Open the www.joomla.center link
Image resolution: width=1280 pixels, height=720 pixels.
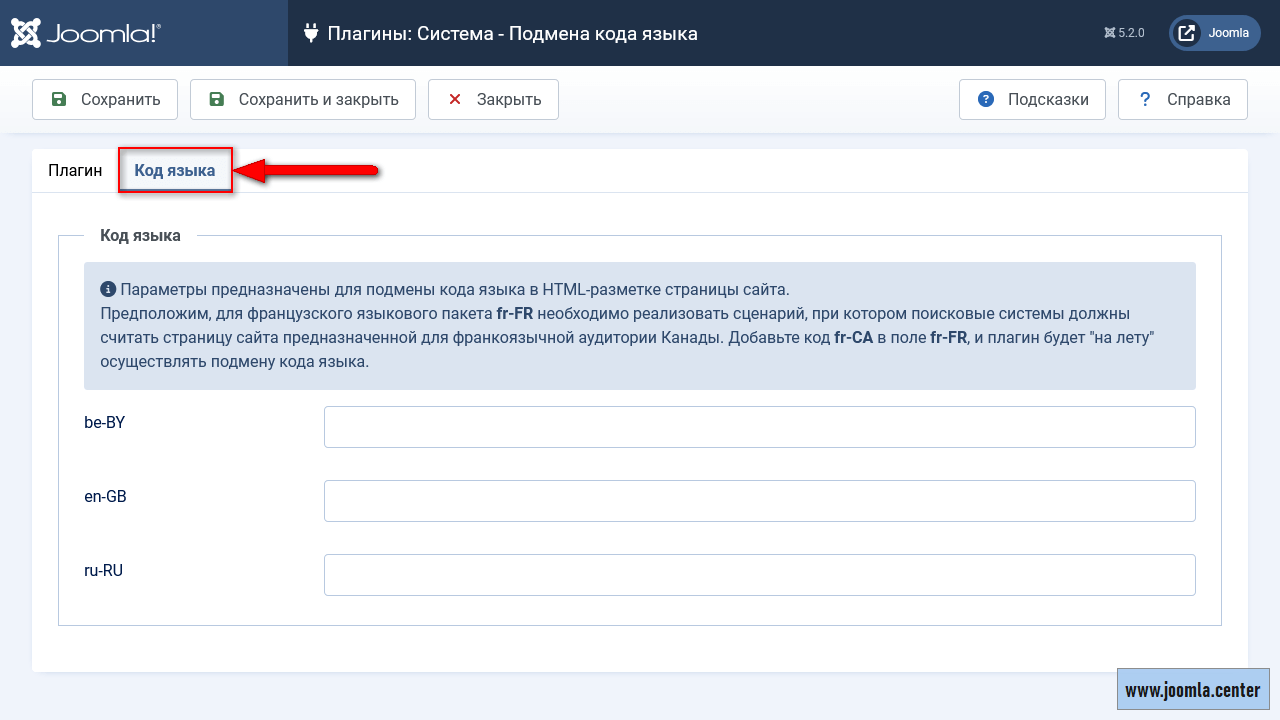point(1192,690)
